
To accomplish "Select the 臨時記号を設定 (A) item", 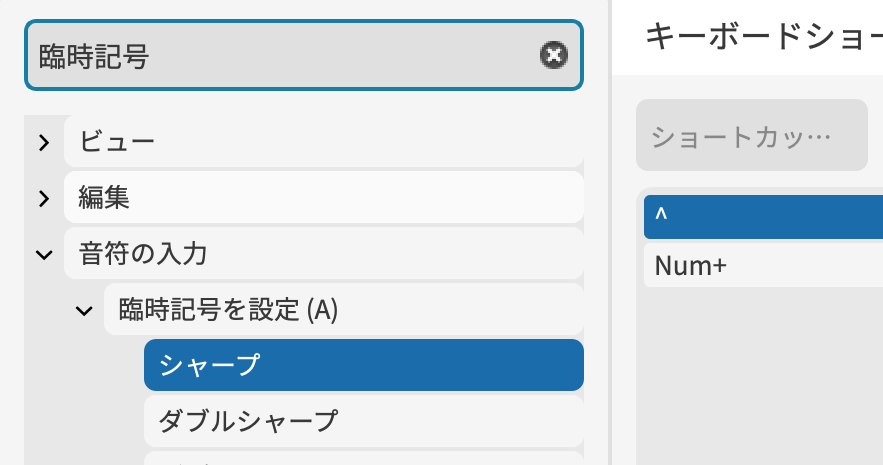I will coord(342,310).
